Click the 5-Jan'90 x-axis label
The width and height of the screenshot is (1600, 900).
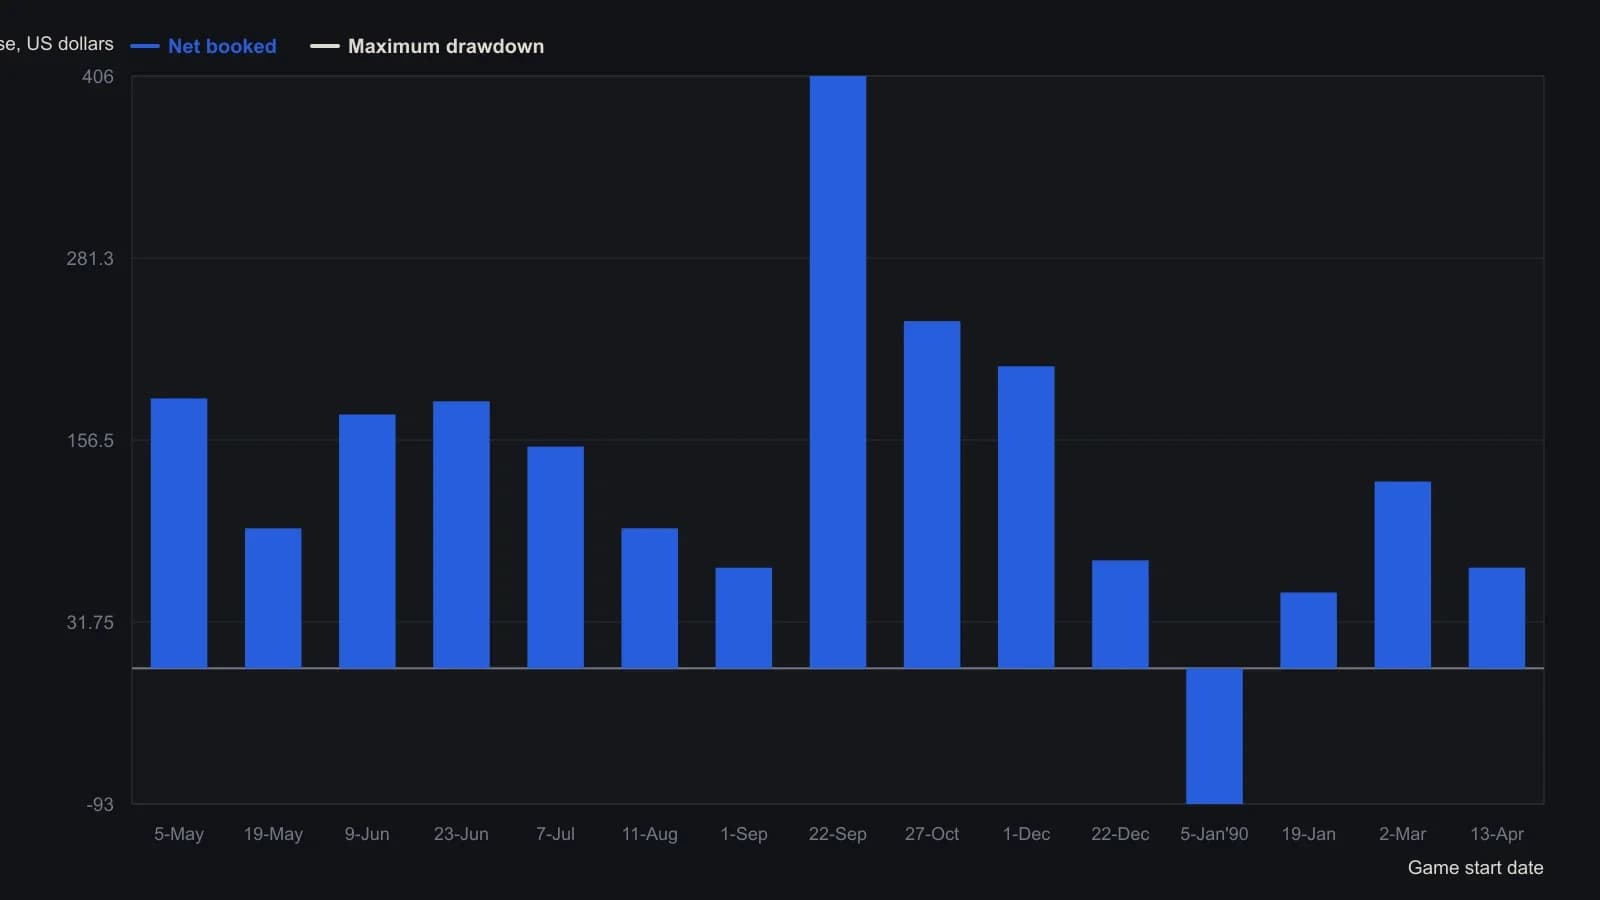[x=1214, y=834]
